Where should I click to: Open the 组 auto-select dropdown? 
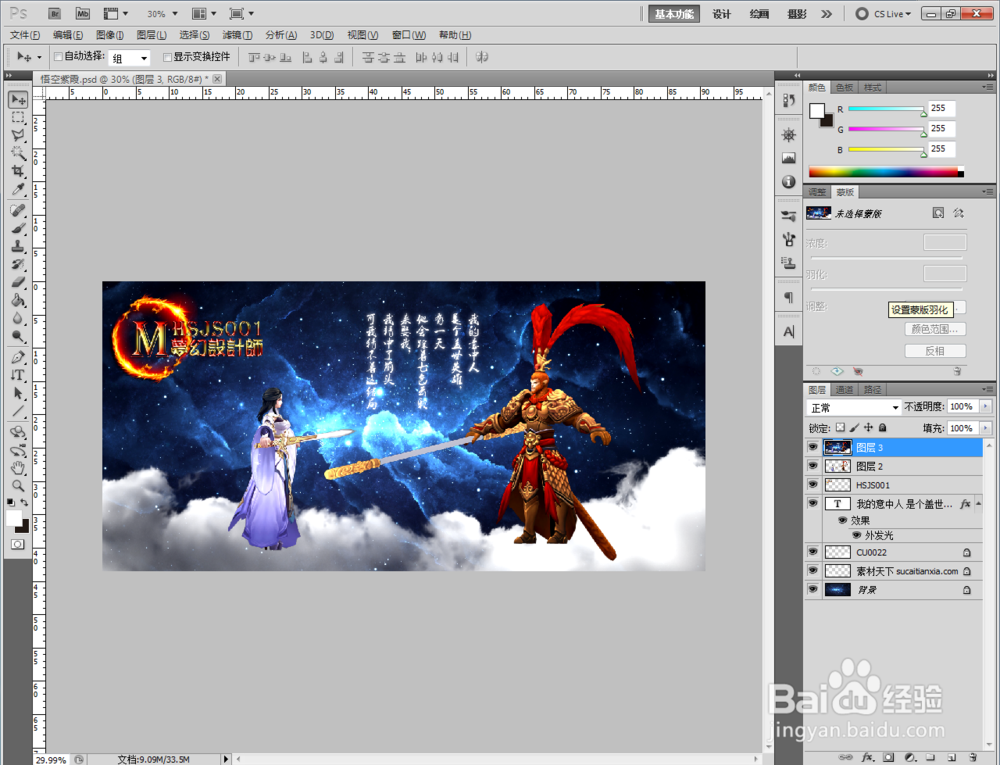point(129,58)
